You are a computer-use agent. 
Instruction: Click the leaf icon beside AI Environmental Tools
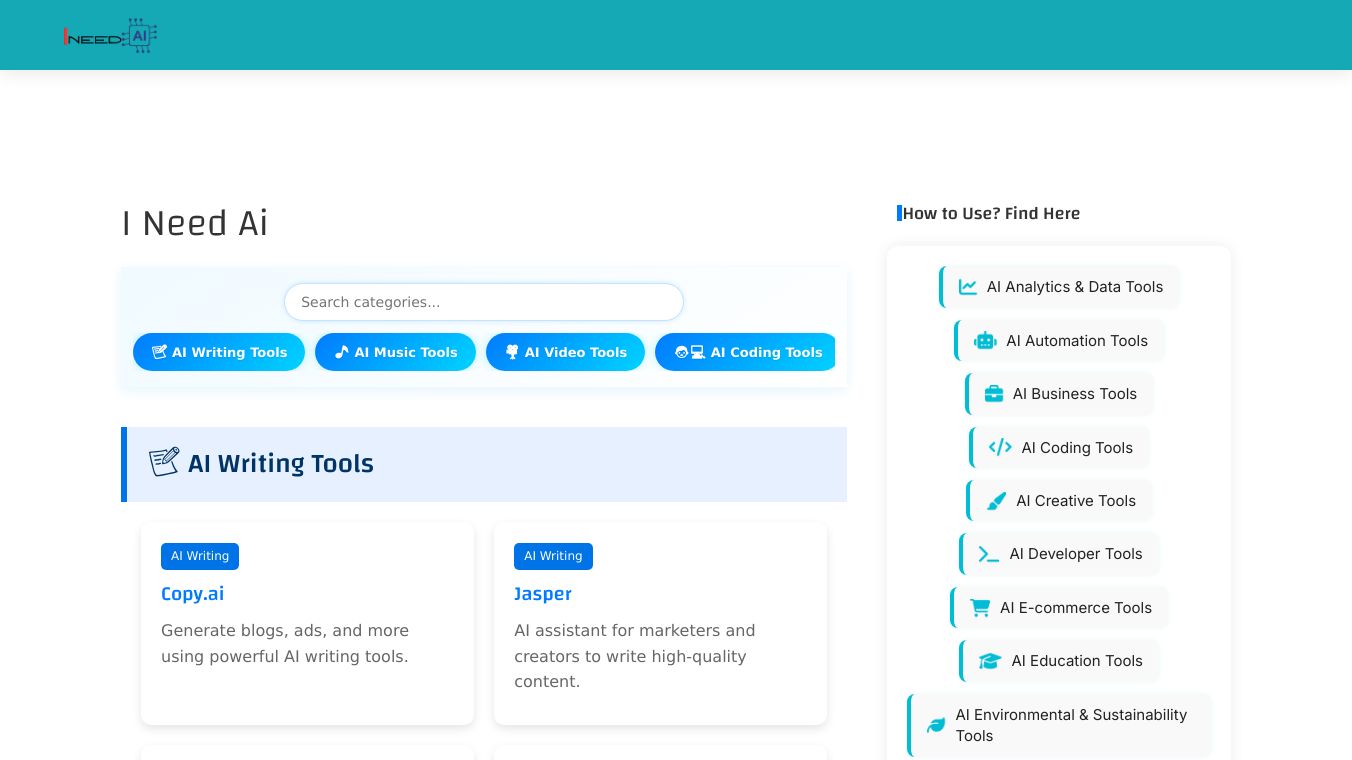[x=936, y=725]
